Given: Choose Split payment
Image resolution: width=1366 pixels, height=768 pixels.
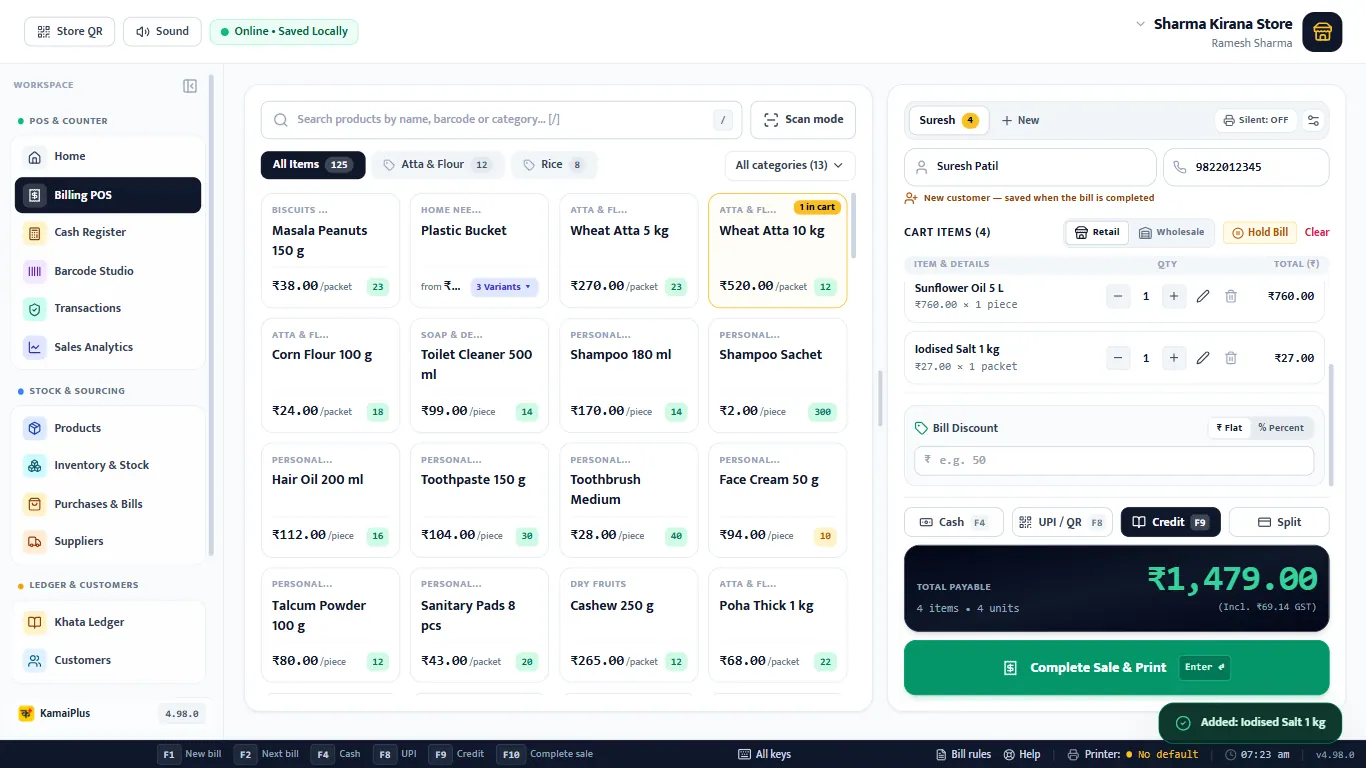Looking at the screenshot, I should pyautogui.click(x=1279, y=522).
